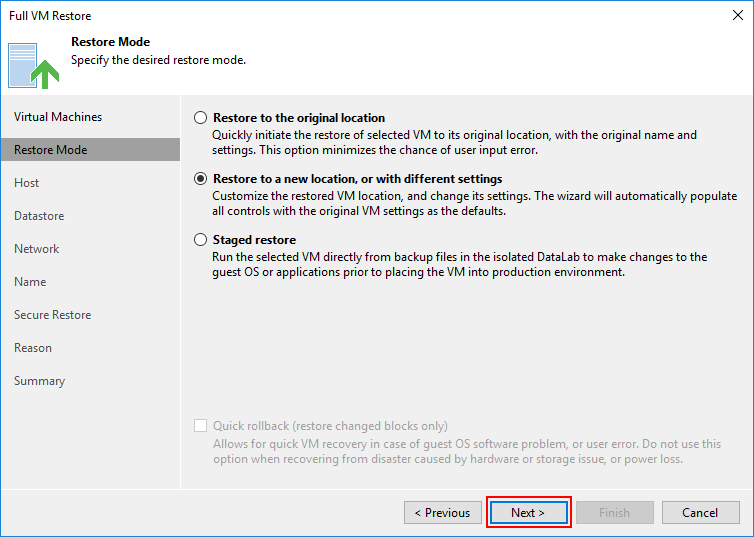
Task: View the Summary step
Action: 39,381
